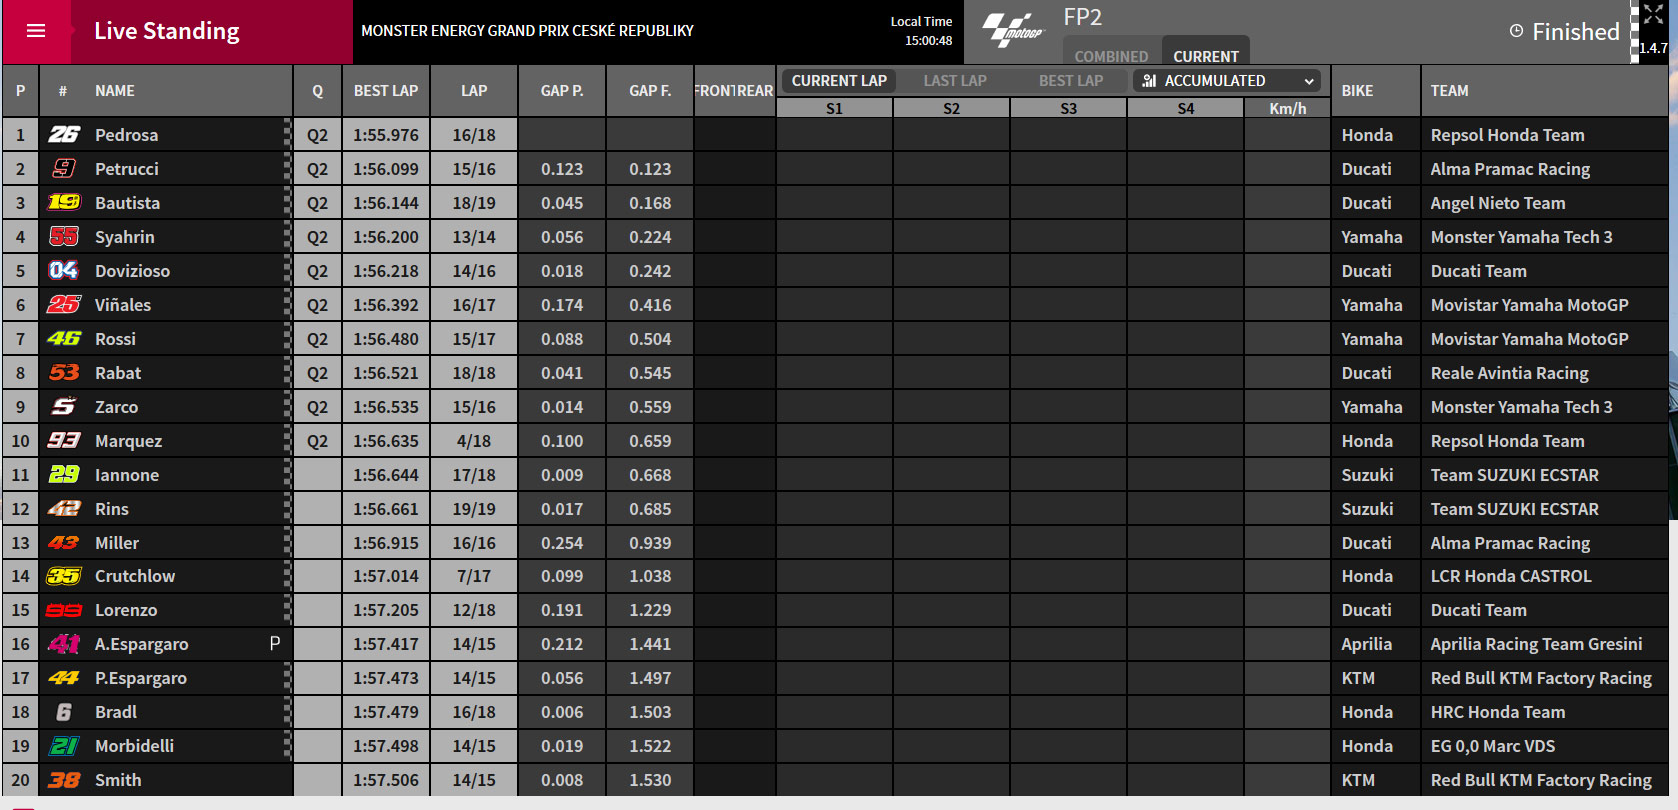Image resolution: width=1678 pixels, height=810 pixels.
Task: Show CURRENT LAP sector times
Action: coord(839,81)
